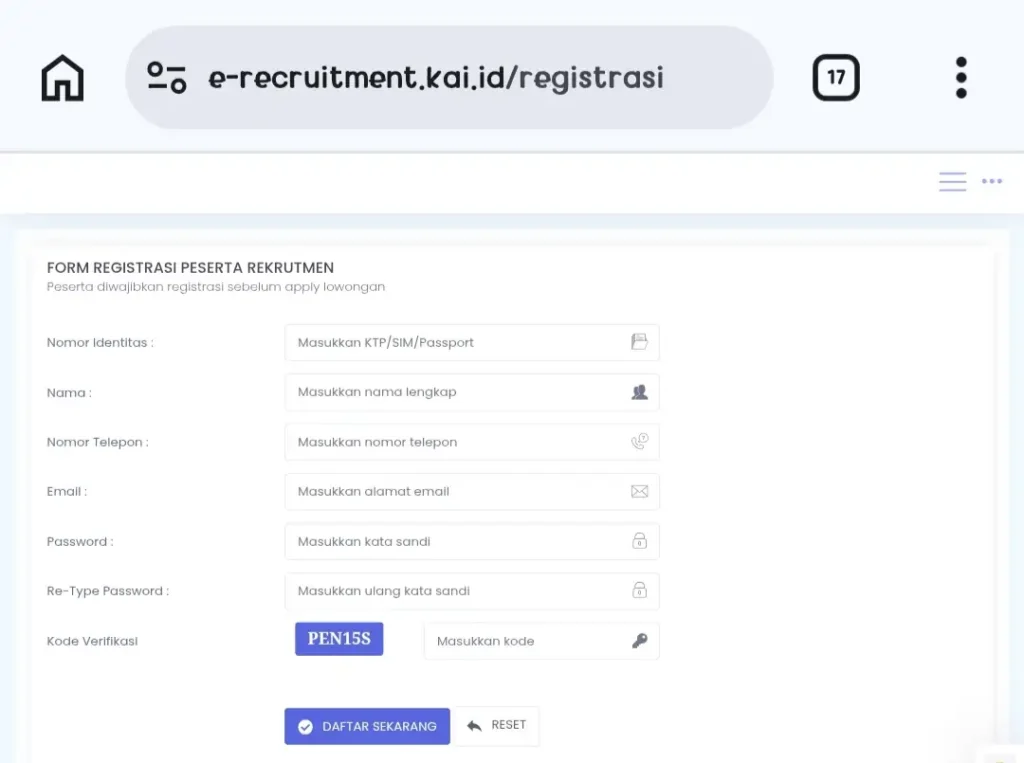Click the key icon in verification code field

[639, 641]
